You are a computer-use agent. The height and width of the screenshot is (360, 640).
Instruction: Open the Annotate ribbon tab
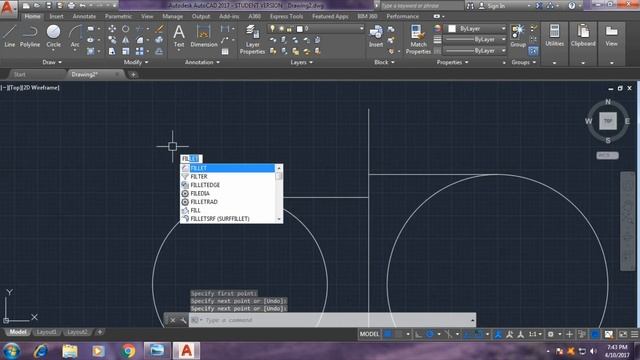click(x=84, y=16)
